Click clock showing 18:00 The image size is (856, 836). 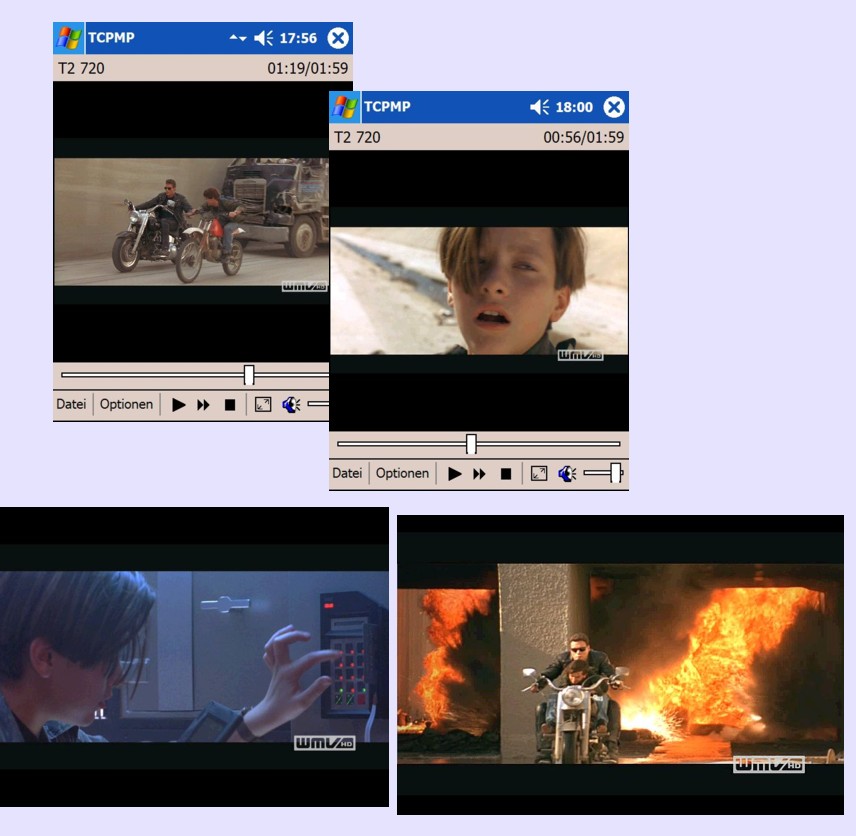tap(574, 107)
